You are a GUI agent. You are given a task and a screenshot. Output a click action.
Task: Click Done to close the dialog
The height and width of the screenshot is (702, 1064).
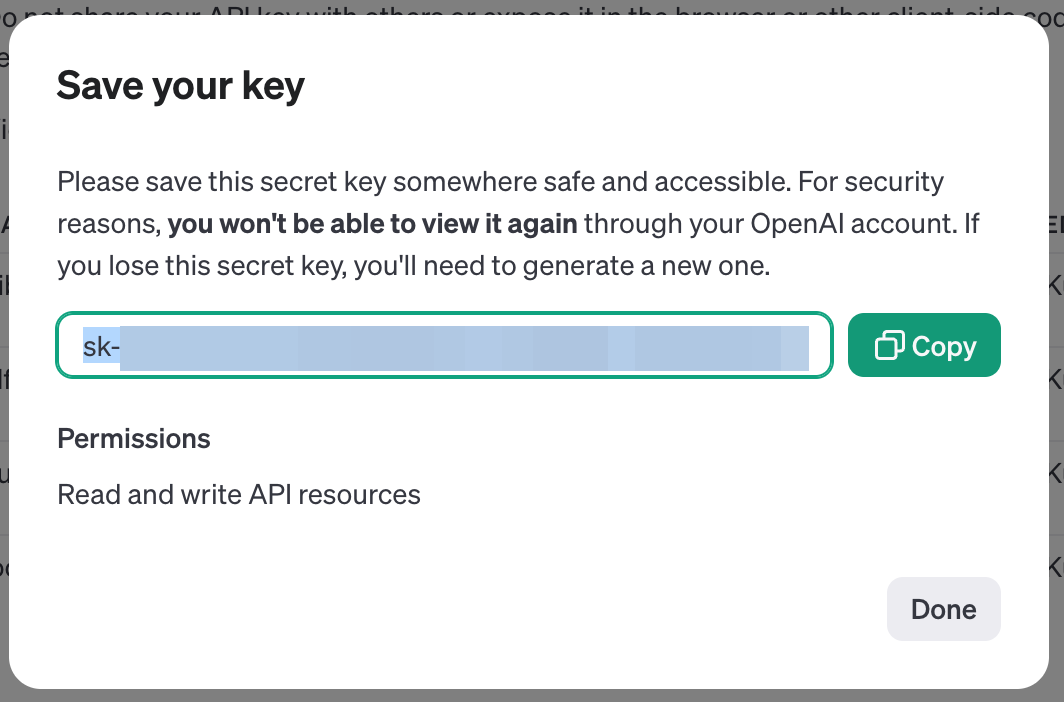(x=943, y=609)
